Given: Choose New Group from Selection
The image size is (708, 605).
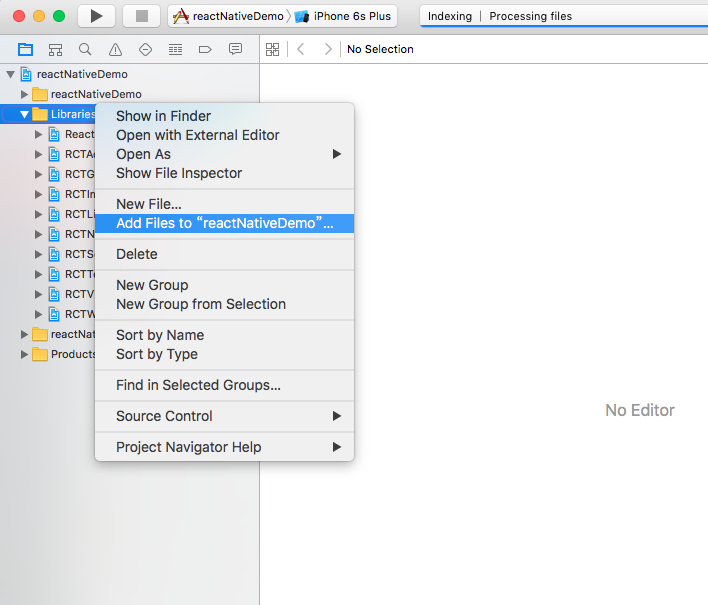Looking at the screenshot, I should pyautogui.click(x=224, y=304).
